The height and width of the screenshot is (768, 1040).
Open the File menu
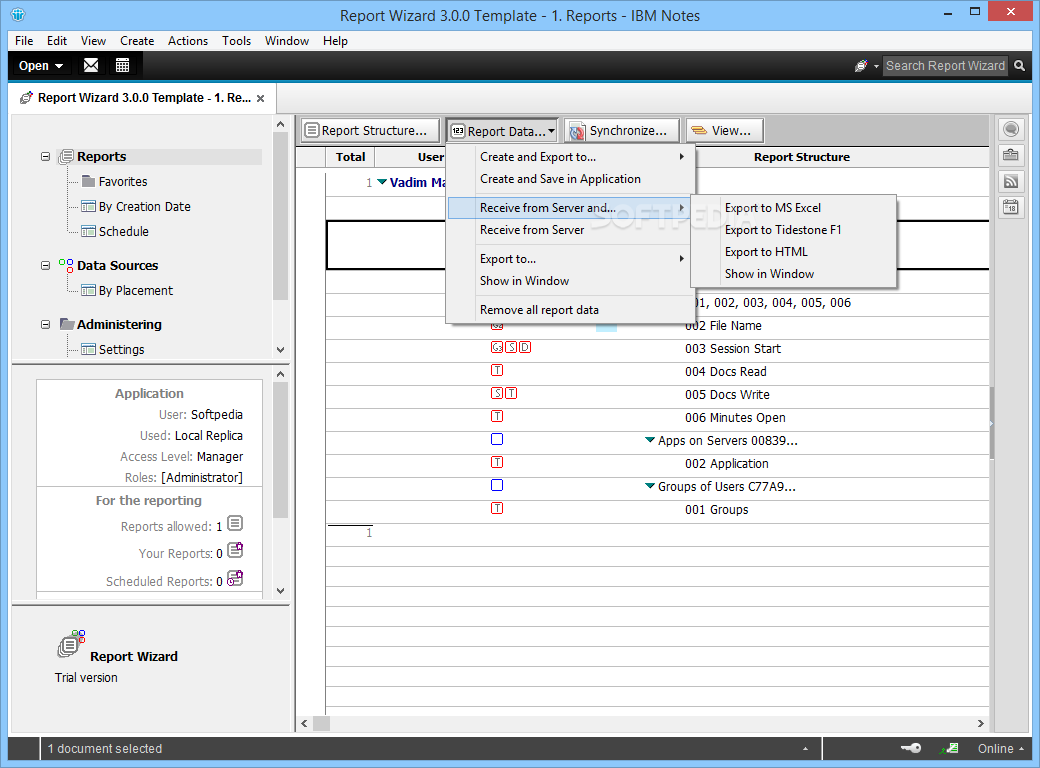(24, 40)
